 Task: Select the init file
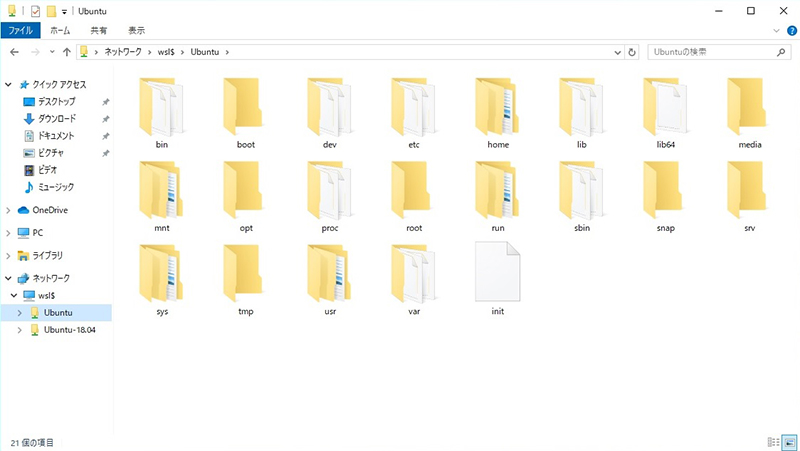[x=497, y=279]
